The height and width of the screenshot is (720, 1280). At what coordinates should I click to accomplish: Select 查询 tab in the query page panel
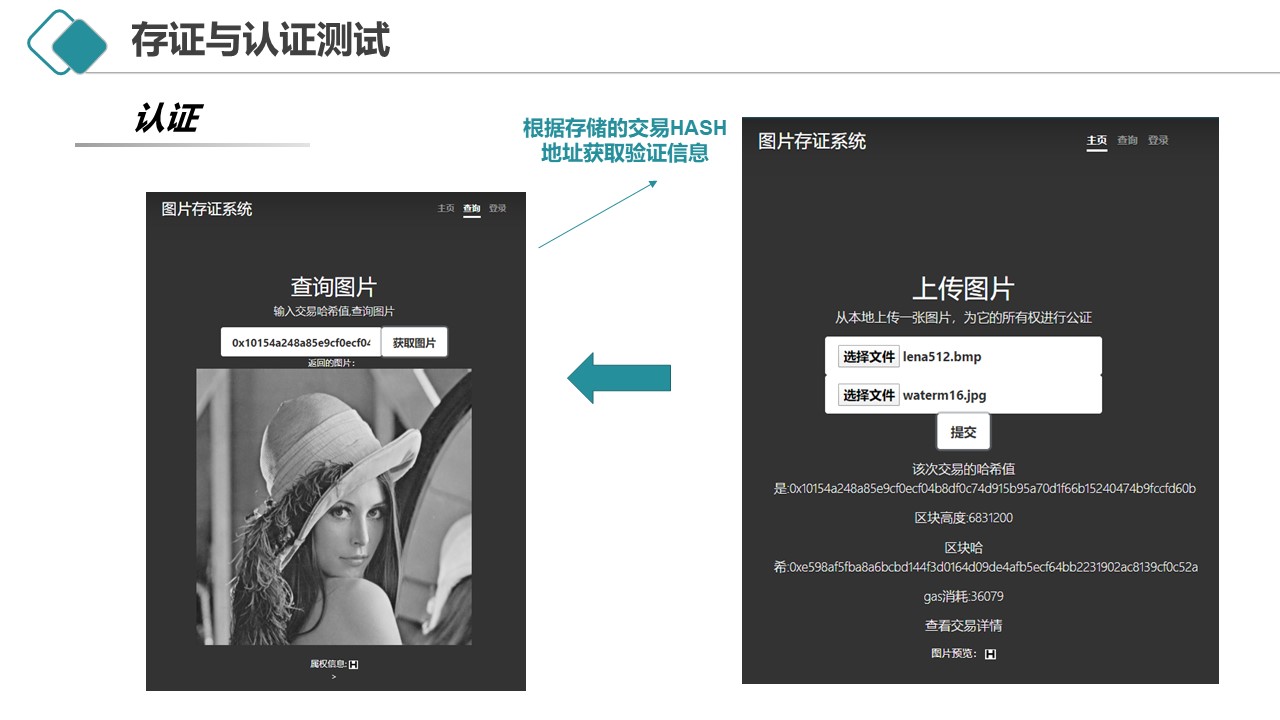point(472,209)
